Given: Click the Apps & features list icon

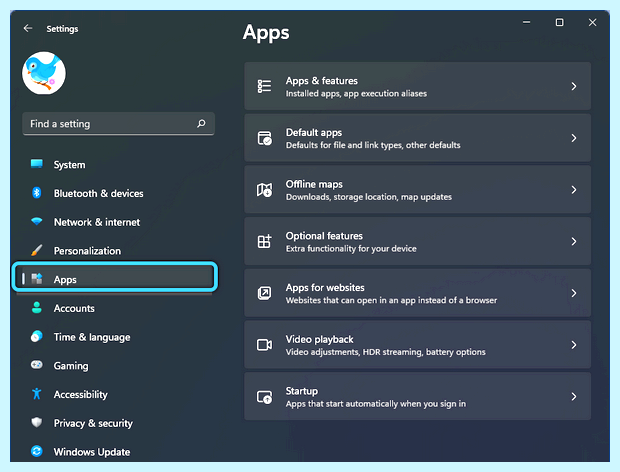Looking at the screenshot, I should point(265,86).
